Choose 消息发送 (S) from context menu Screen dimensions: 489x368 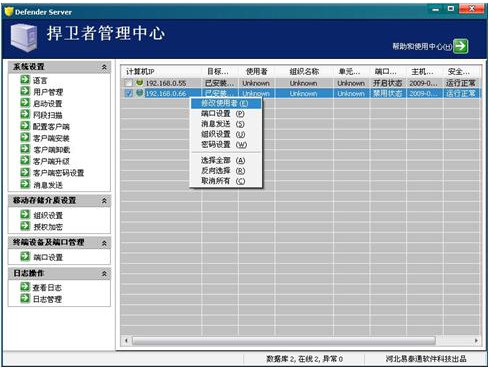pyautogui.click(x=226, y=124)
